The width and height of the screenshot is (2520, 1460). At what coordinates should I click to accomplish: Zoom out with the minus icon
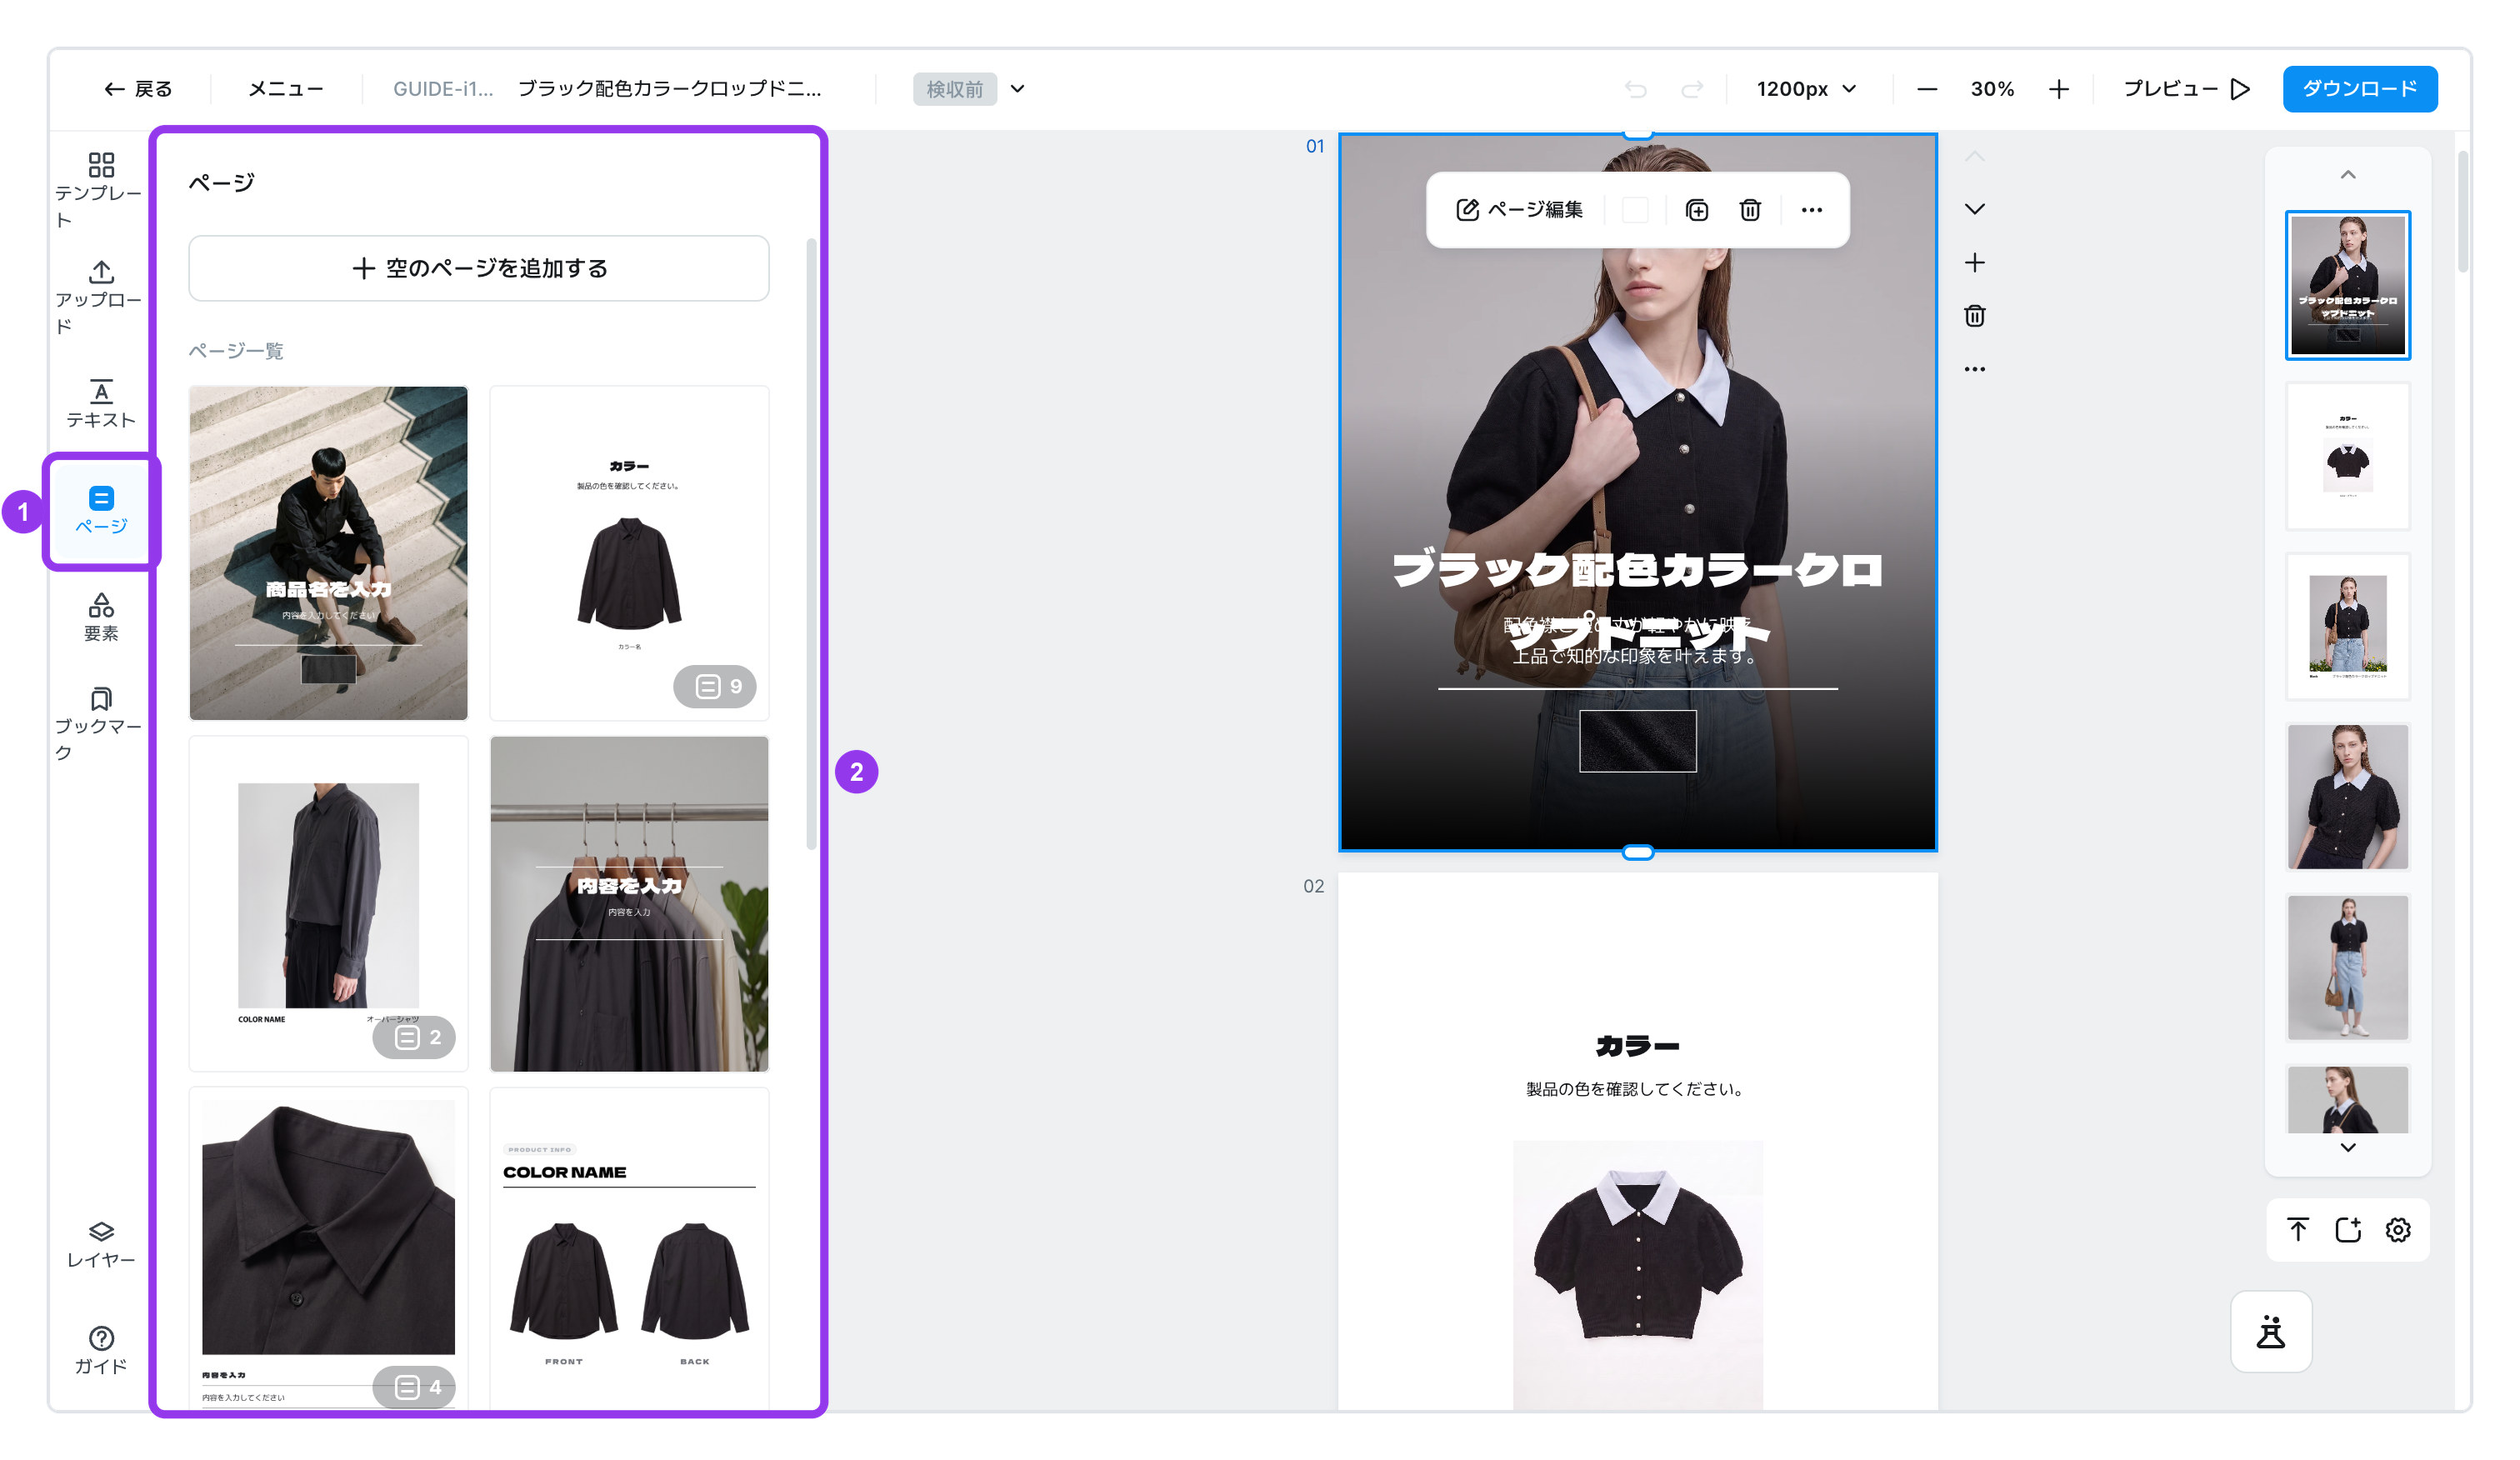1927,89
